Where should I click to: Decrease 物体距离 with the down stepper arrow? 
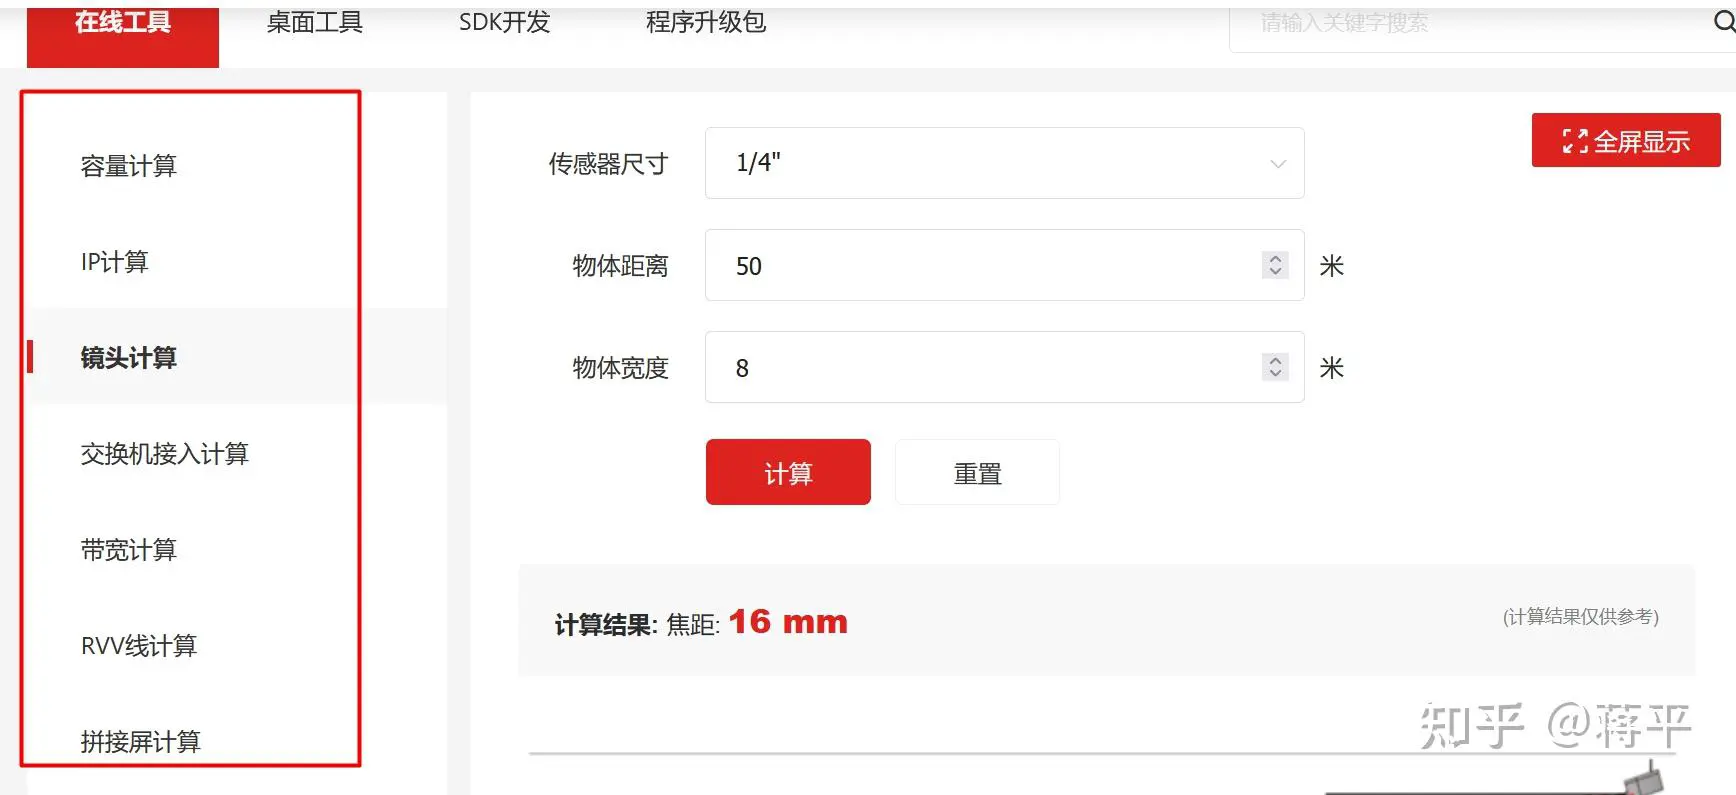(1275, 272)
